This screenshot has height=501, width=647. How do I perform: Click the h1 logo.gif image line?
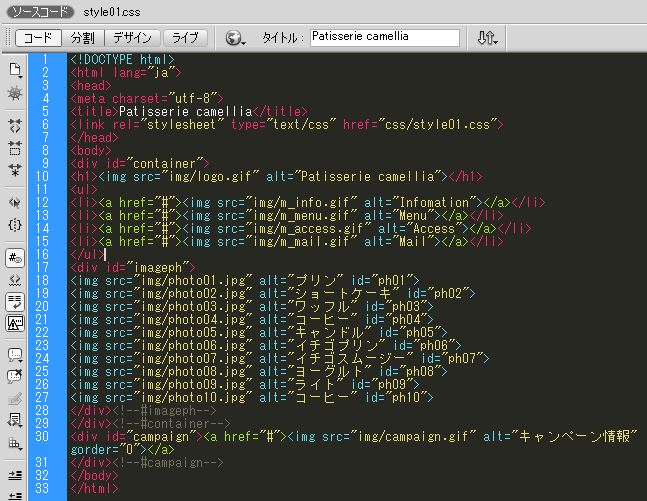(276, 177)
